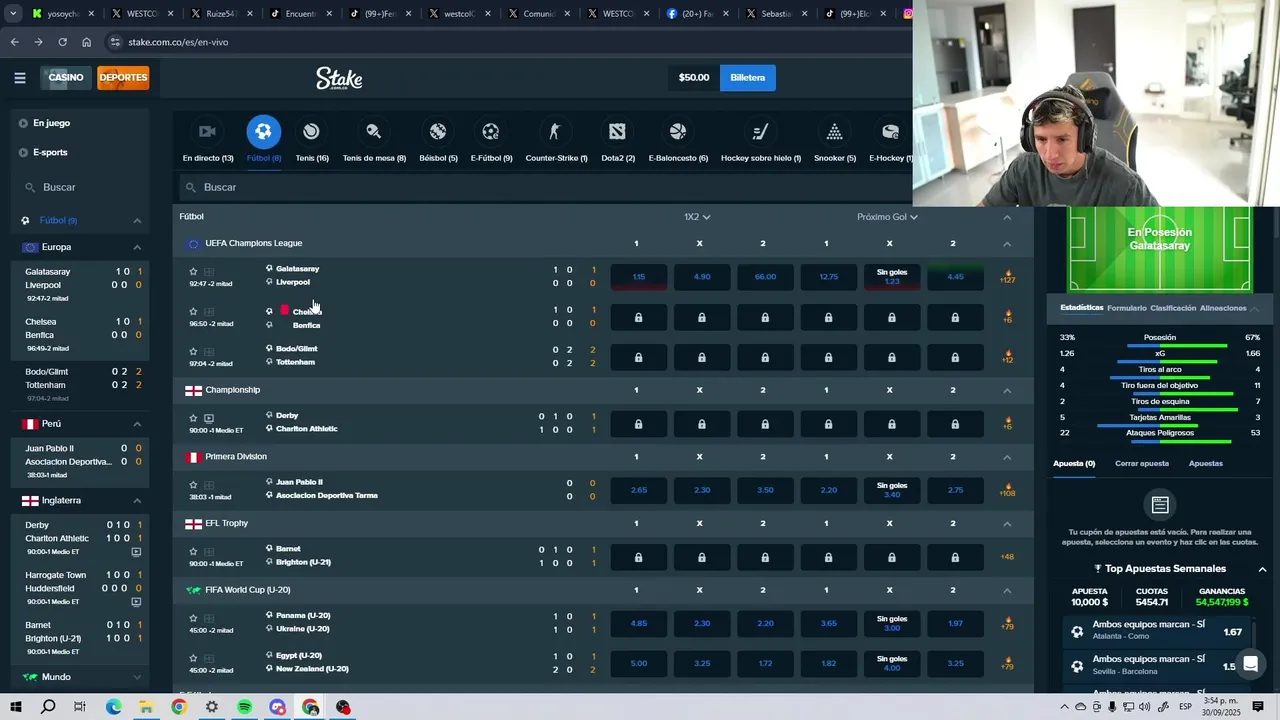Viewport: 1280px width, 720px height.
Task: Select the Hockey sobre hielo icon
Action: [760, 132]
